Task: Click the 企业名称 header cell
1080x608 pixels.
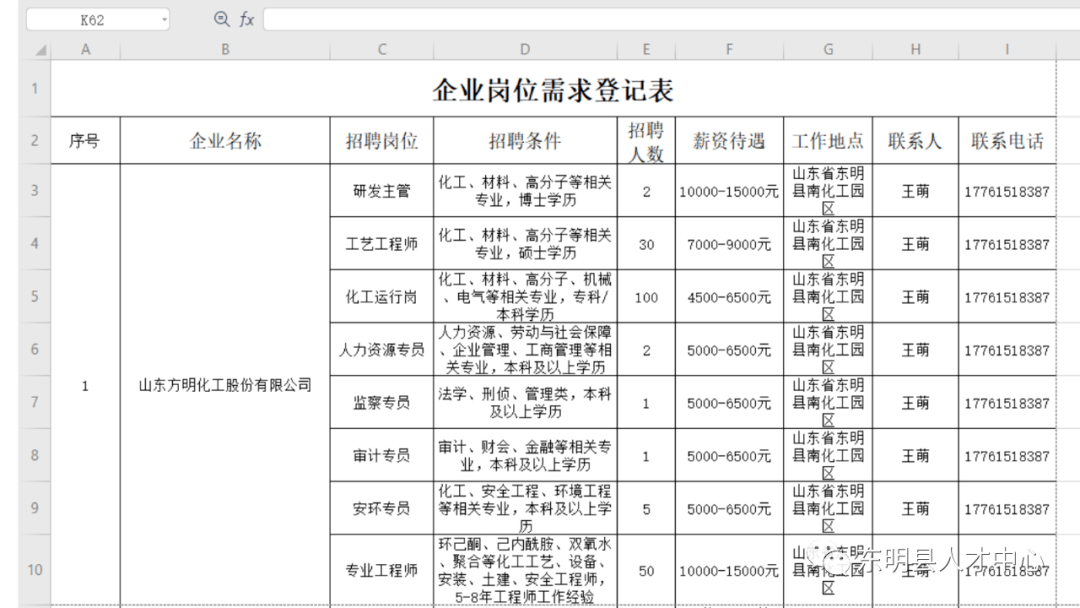Action: (225, 140)
